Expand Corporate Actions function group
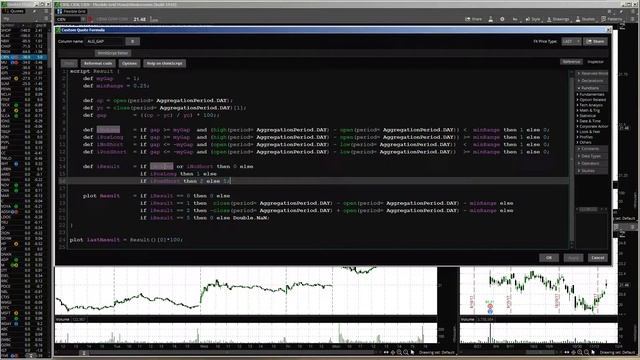Image resolution: width=640 pixels, height=360 pixels. (x=592, y=126)
